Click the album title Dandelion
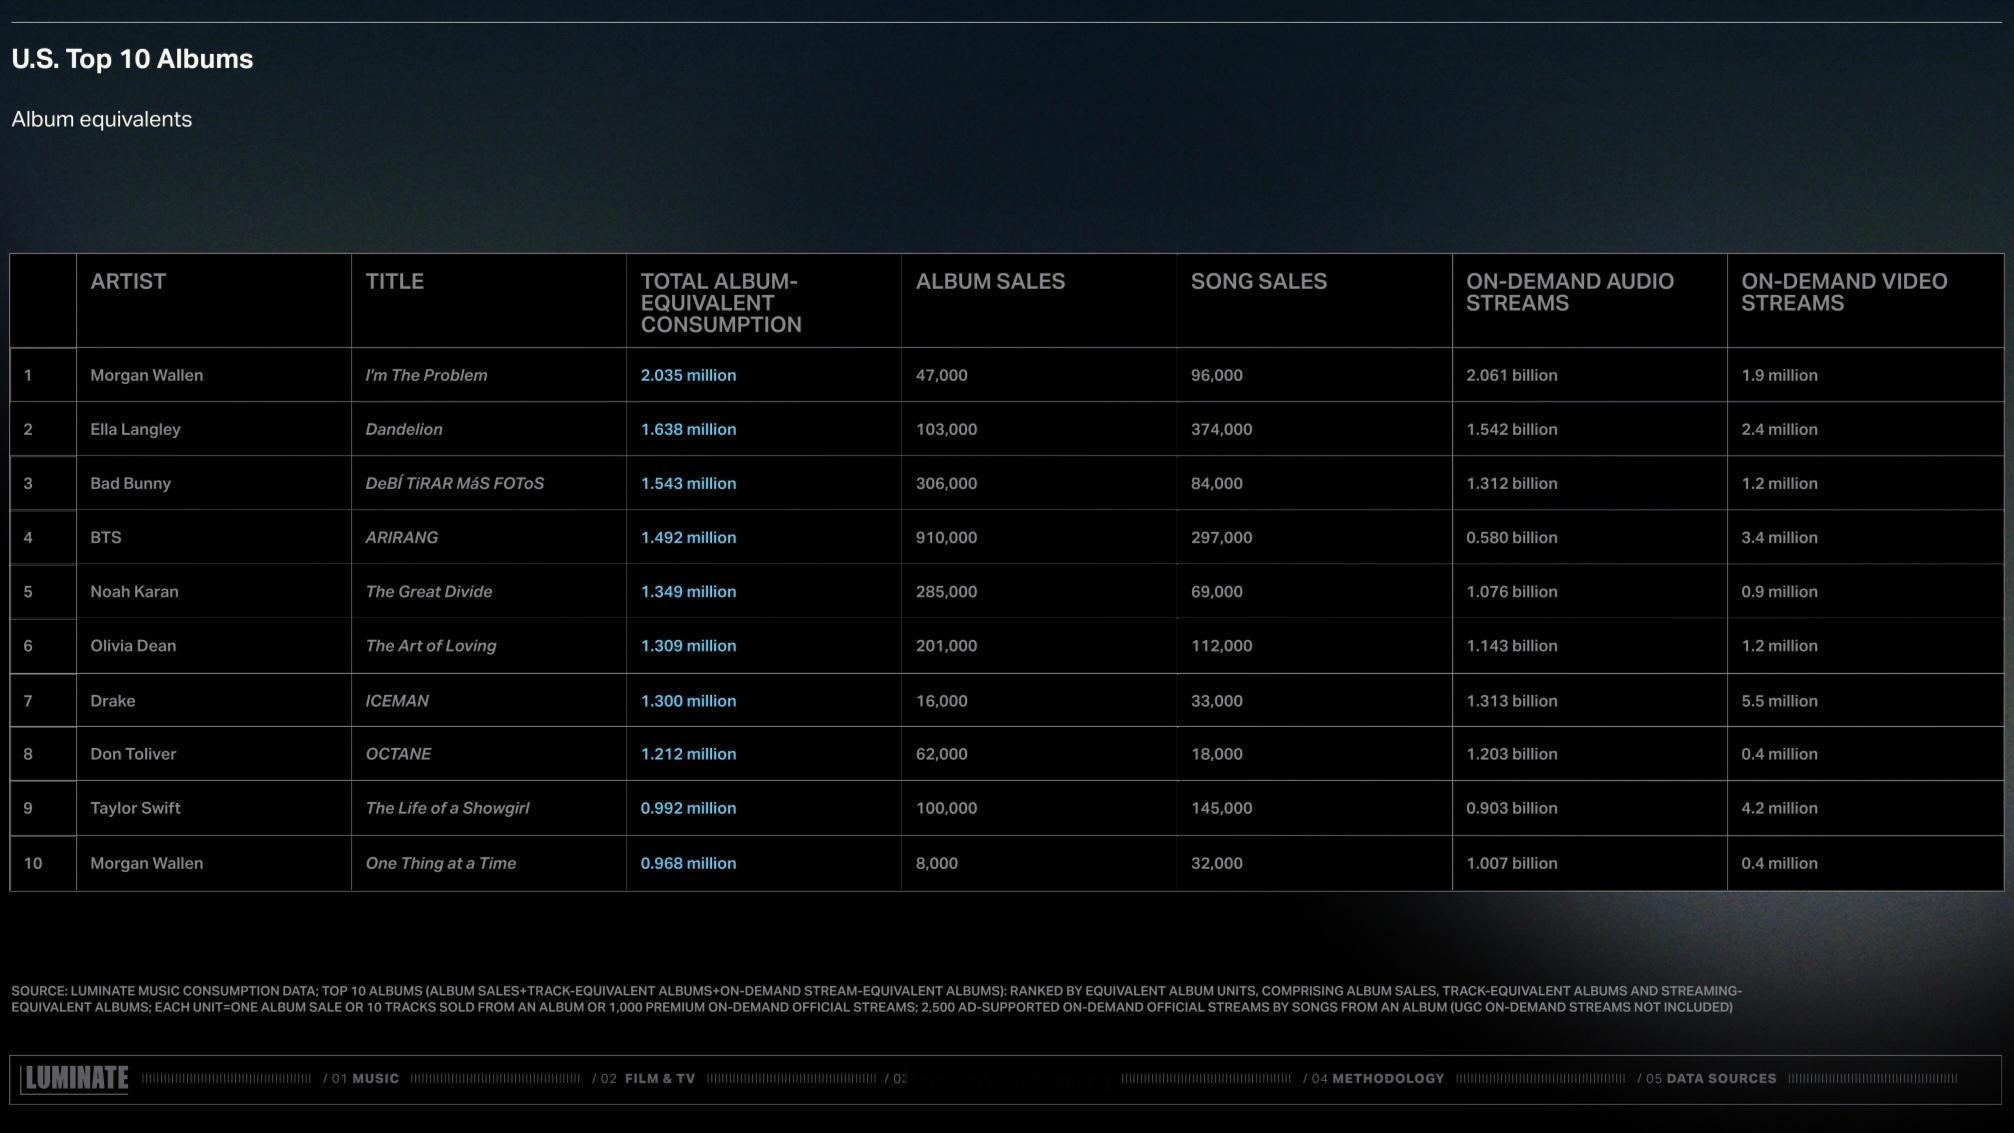The width and height of the screenshot is (2014, 1133). (403, 429)
